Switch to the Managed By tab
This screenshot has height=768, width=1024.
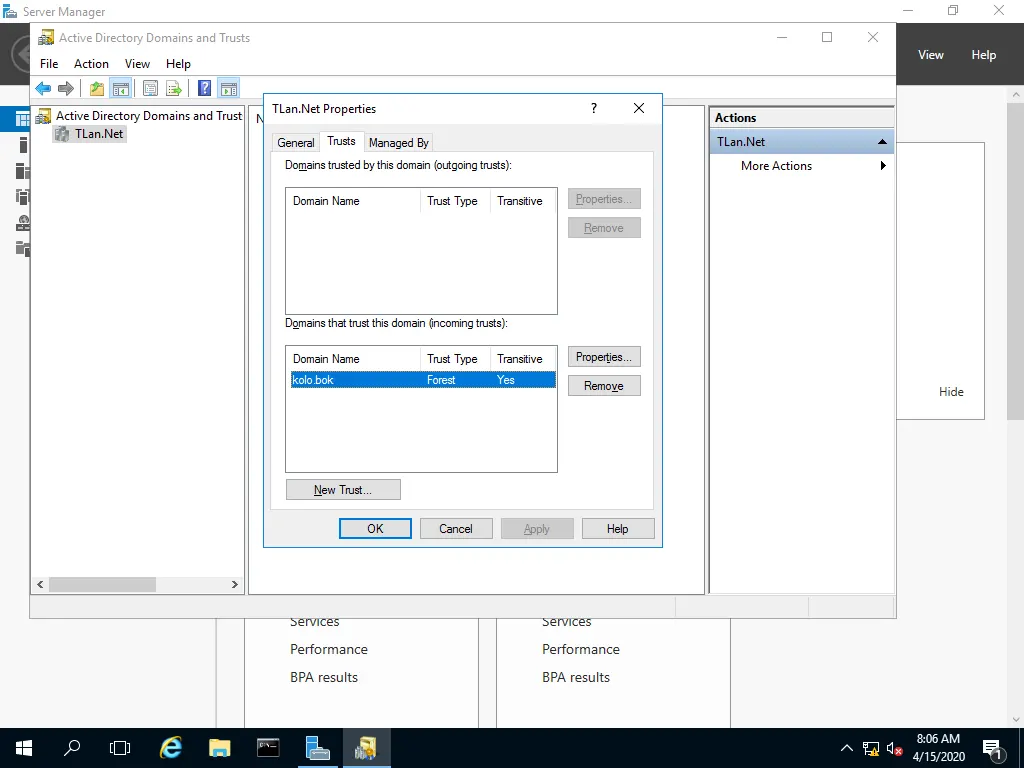(x=398, y=142)
